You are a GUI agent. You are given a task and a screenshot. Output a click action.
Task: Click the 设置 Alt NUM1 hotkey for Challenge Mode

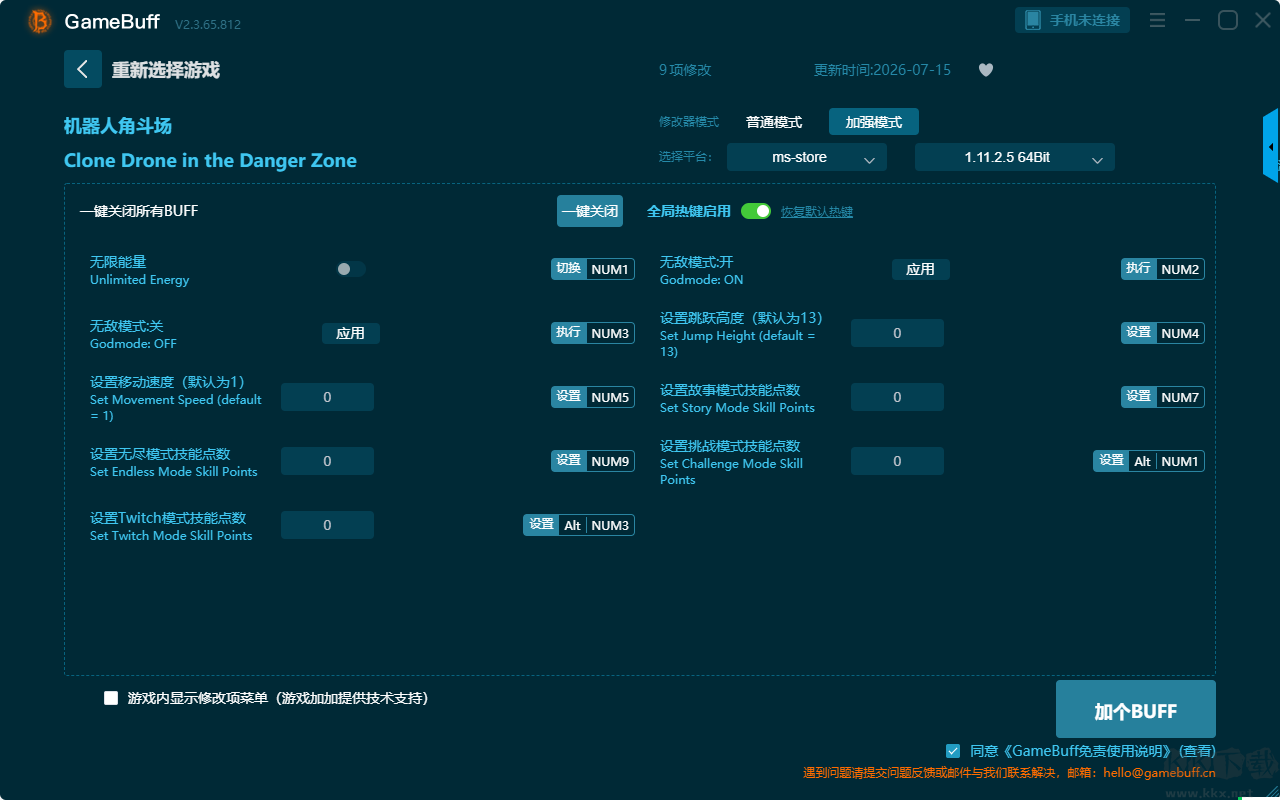point(1149,461)
